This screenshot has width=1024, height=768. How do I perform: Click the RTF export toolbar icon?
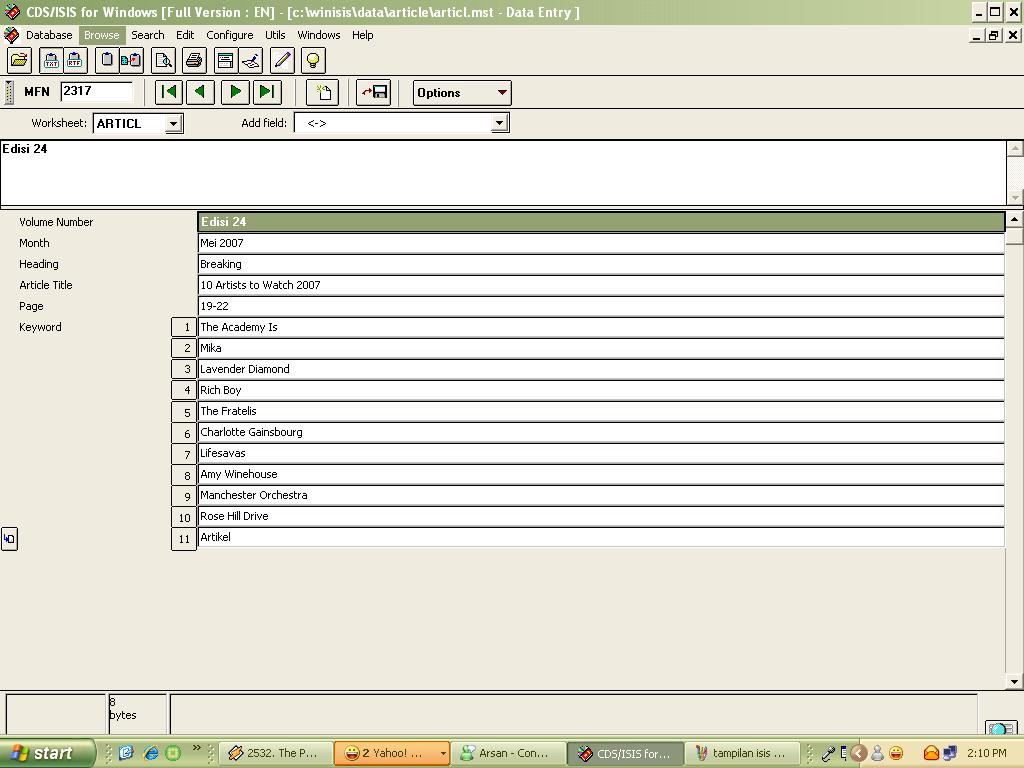[75, 61]
